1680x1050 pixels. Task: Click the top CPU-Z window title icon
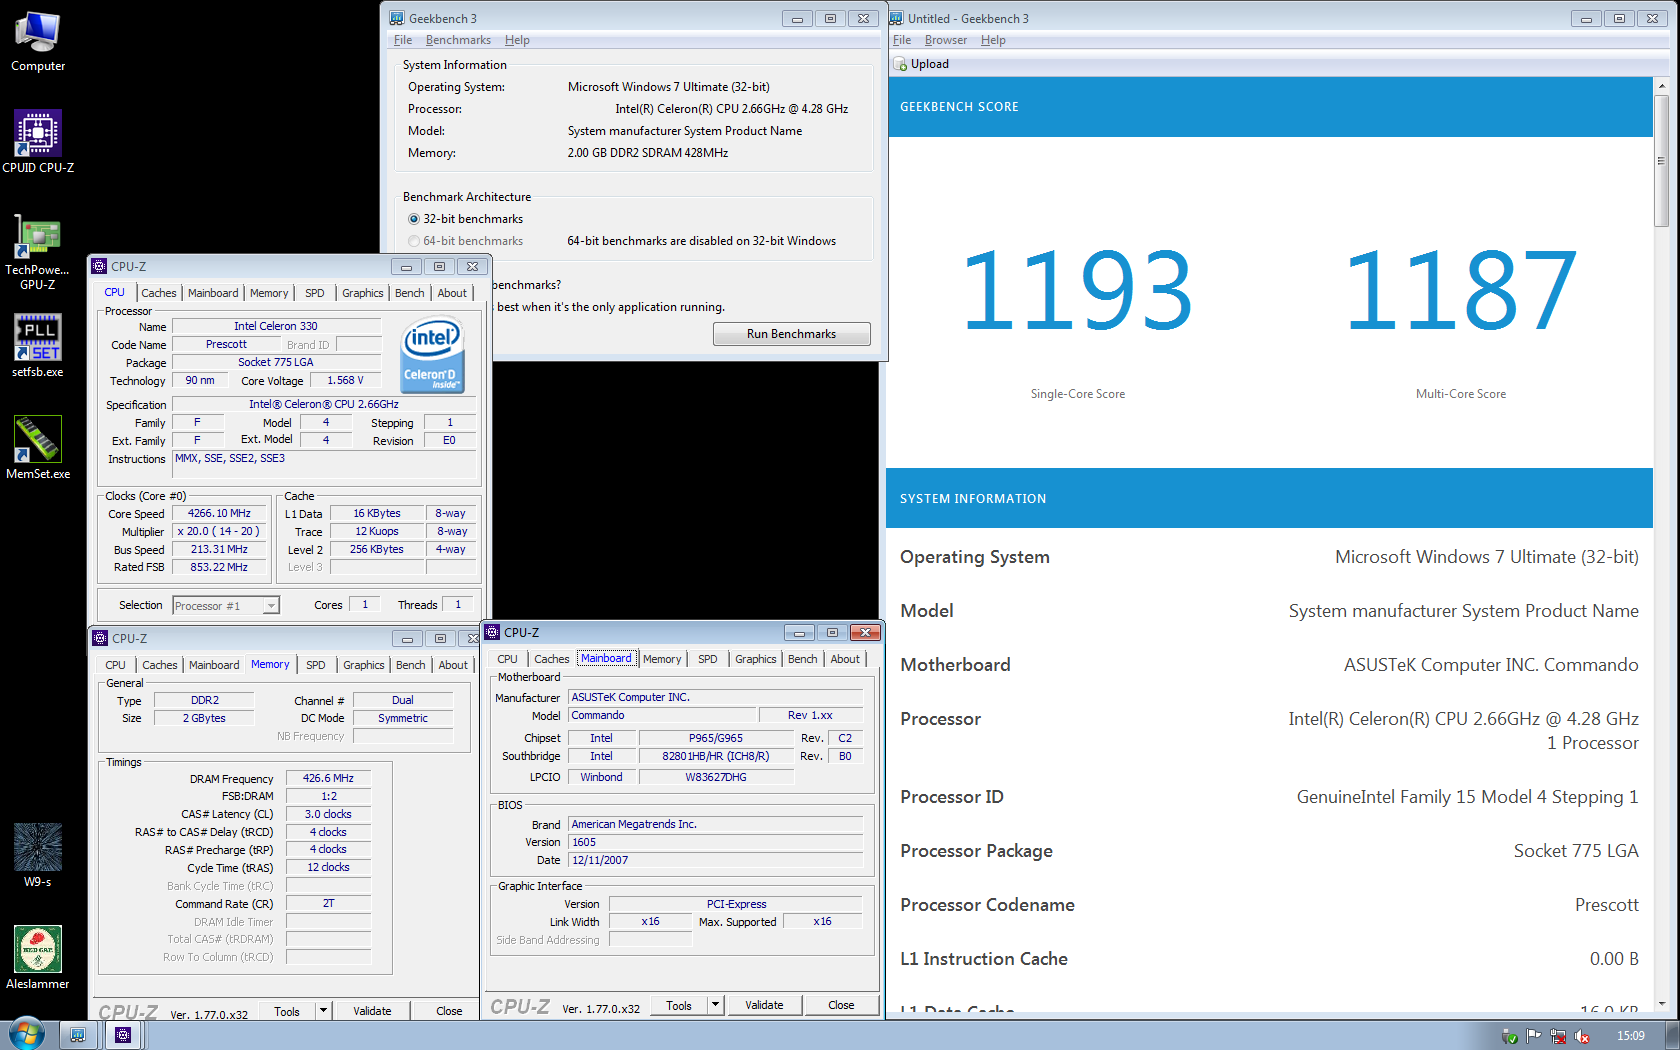(x=99, y=266)
